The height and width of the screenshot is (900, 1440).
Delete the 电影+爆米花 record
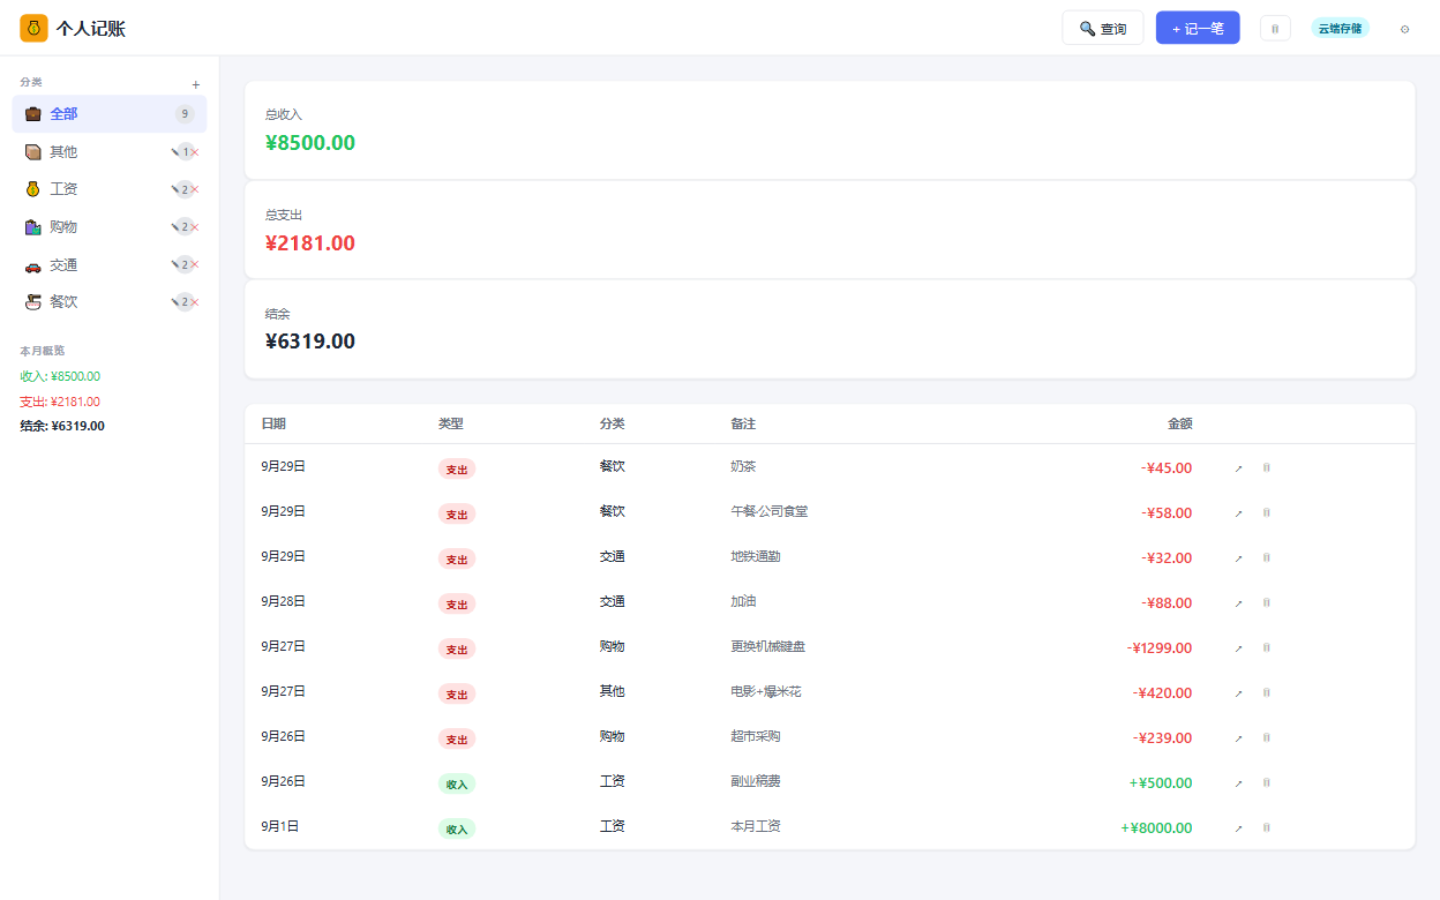[x=1267, y=693]
